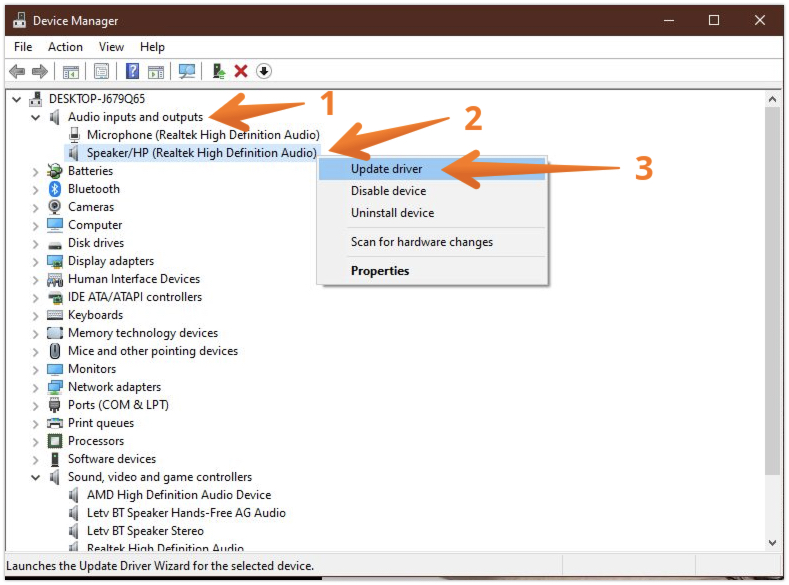Click the down-arrow Disable device toolbar icon
The image size is (789, 585).
pyautogui.click(x=264, y=71)
